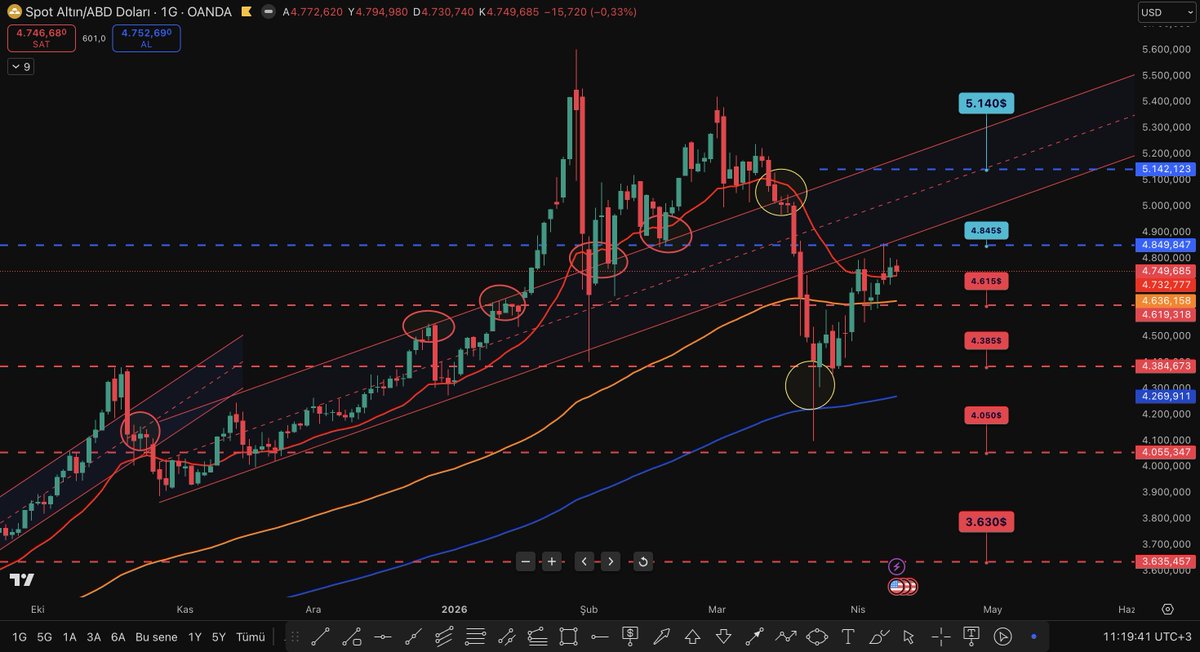The image size is (1200, 652).
Task: Open the purple lightning event marker
Action: [897, 566]
